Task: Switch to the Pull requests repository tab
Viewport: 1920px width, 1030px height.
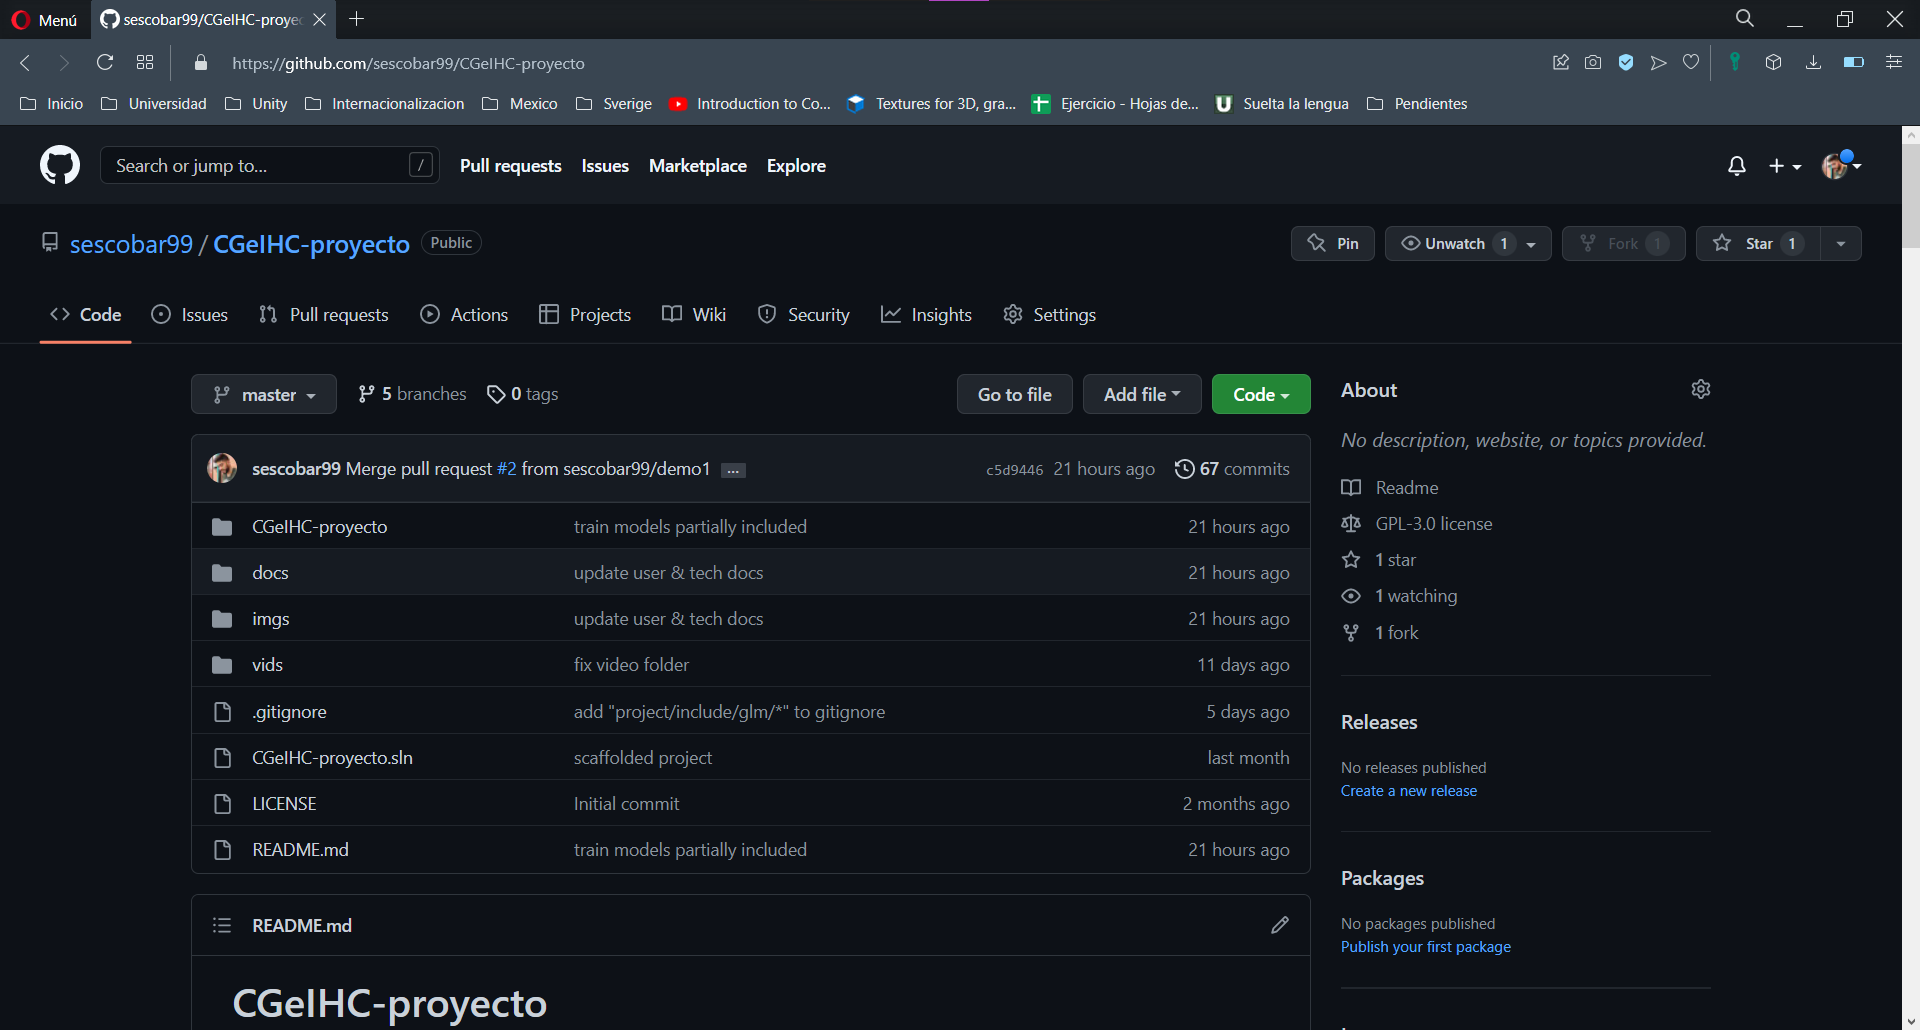Action: [323, 314]
